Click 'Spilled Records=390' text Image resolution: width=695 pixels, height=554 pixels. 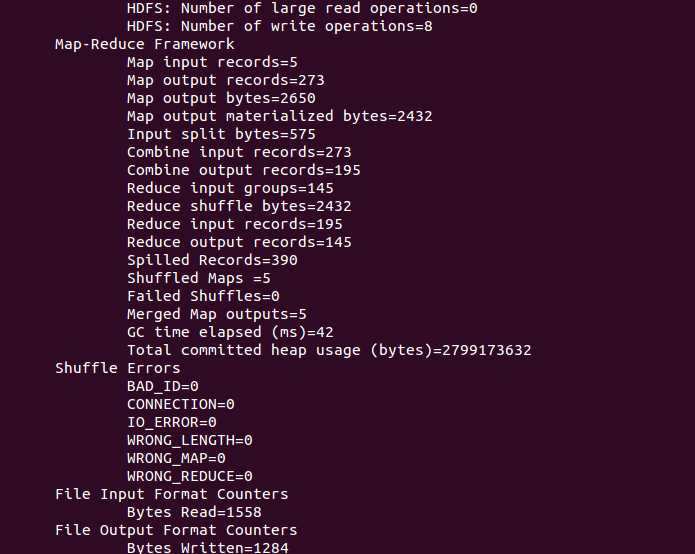[212, 260]
